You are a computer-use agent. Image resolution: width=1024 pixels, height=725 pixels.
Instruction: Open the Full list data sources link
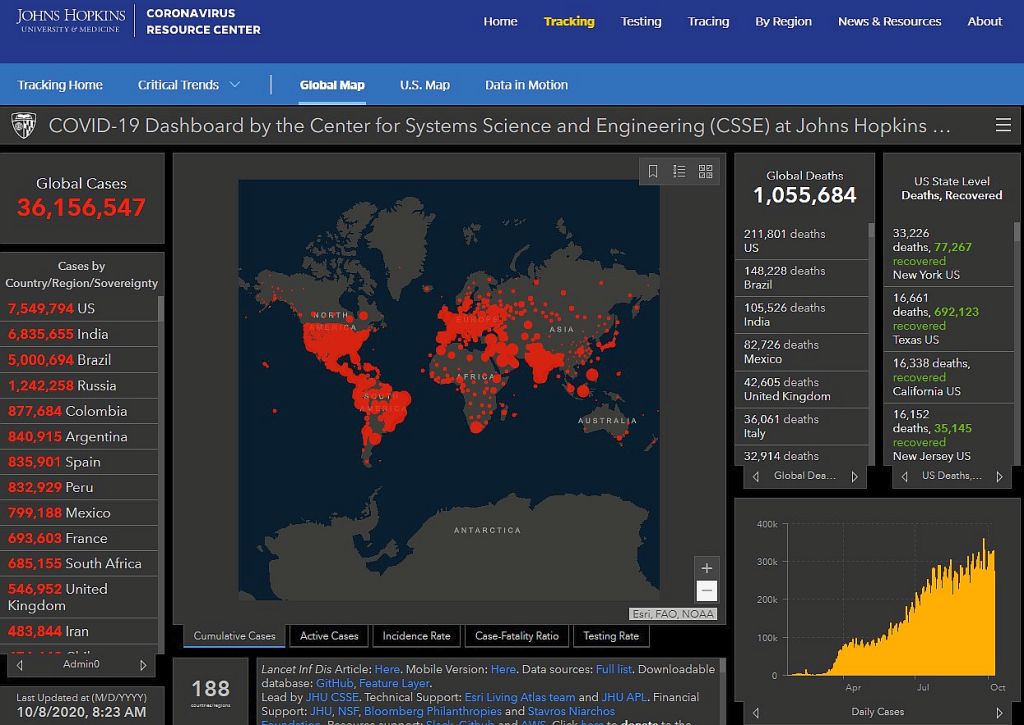tap(614, 669)
